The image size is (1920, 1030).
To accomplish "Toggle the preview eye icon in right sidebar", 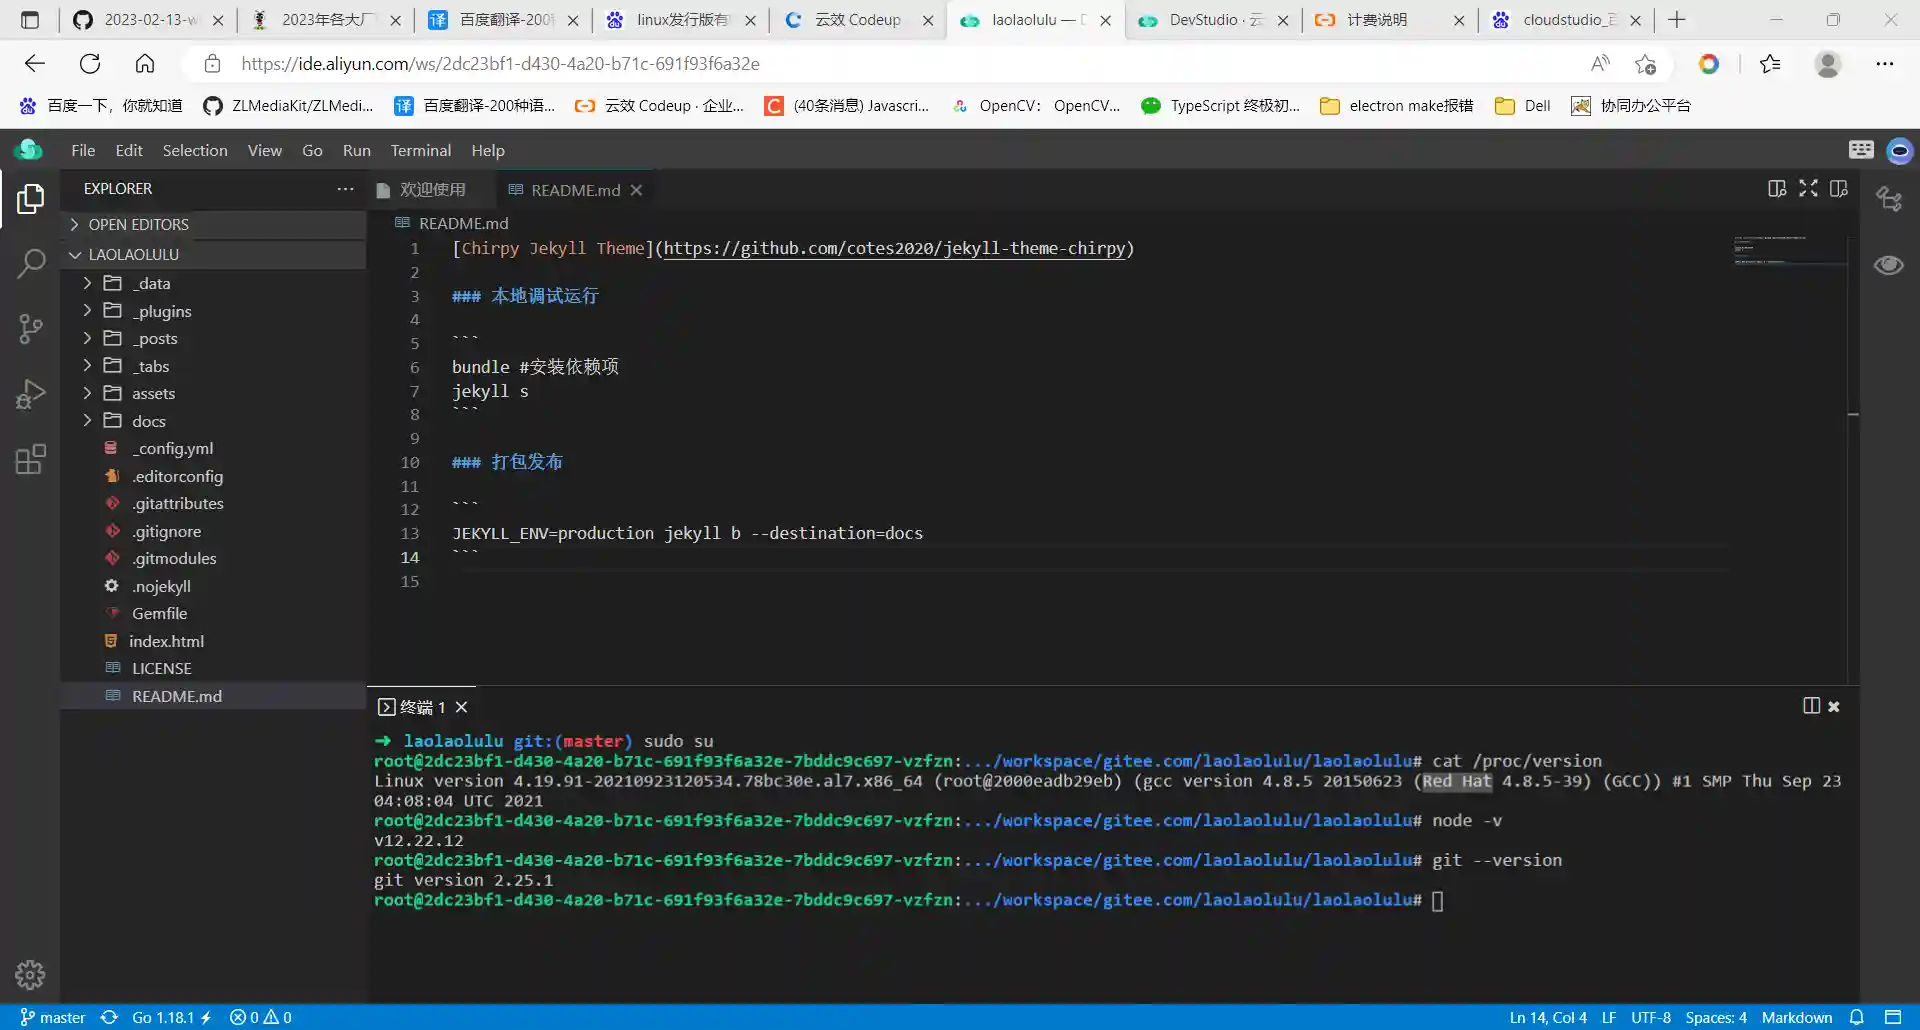I will click(x=1888, y=265).
